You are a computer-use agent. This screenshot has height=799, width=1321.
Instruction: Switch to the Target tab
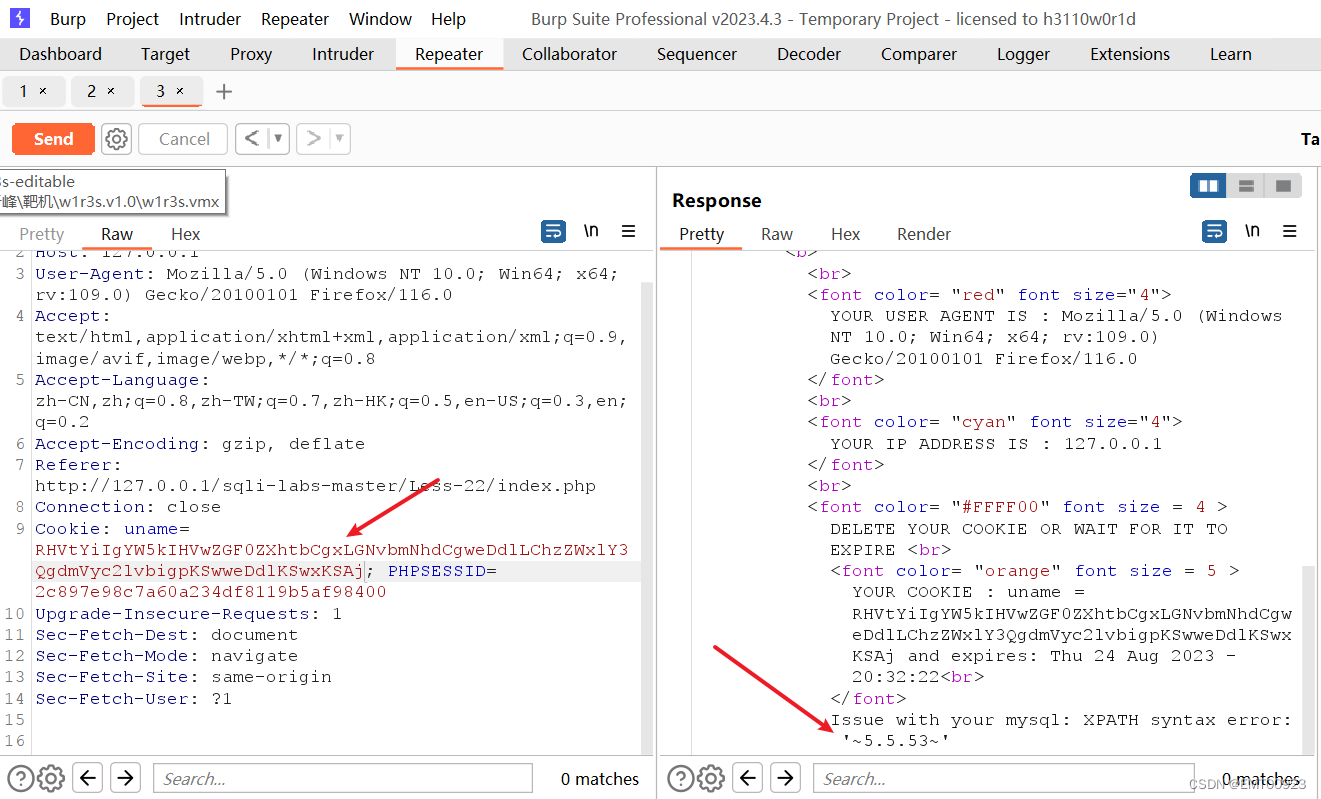[165, 54]
